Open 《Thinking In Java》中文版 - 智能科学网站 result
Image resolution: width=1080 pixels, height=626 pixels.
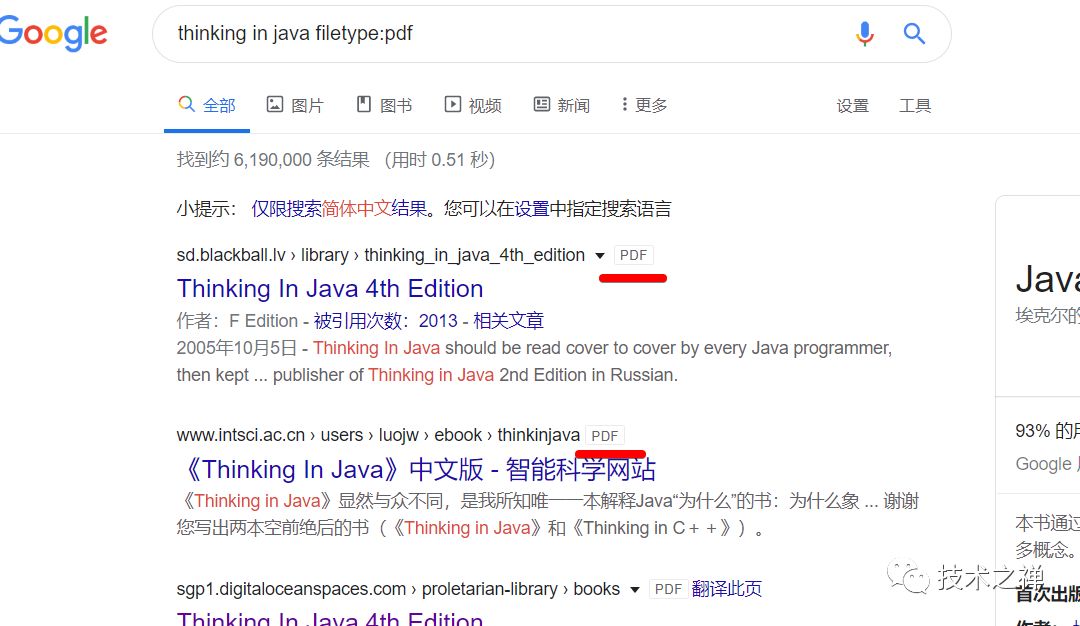[416, 469]
